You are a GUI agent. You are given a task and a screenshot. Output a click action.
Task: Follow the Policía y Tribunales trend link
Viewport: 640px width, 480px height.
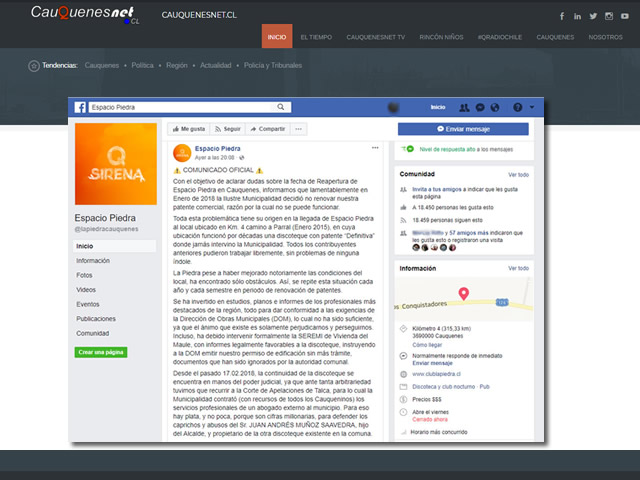coord(273,65)
